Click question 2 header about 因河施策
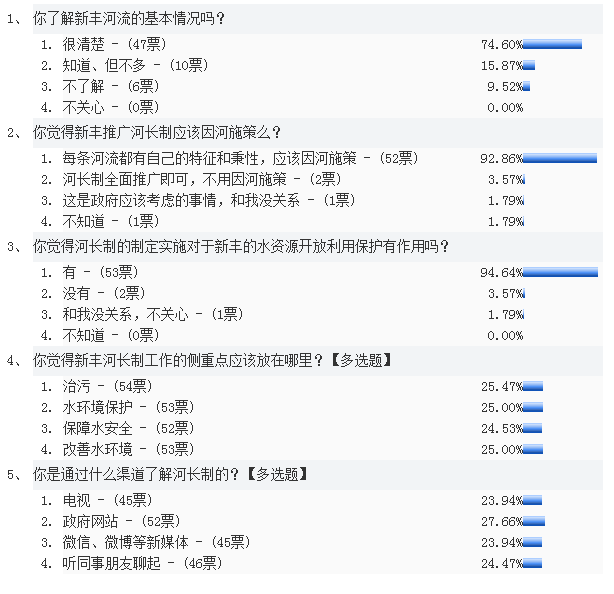This screenshot has width=614, height=594. pyautogui.click(x=157, y=133)
